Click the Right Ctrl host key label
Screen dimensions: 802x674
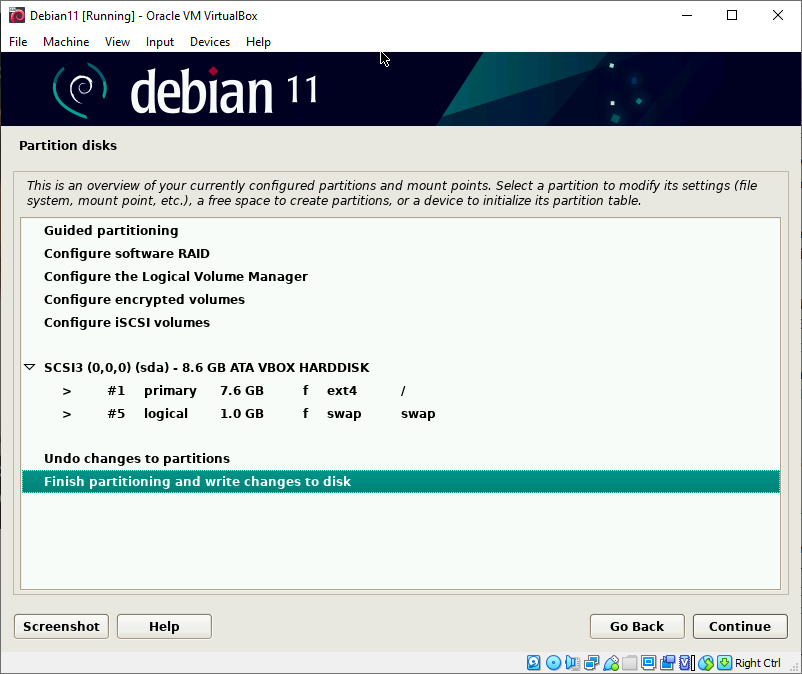tap(758, 663)
